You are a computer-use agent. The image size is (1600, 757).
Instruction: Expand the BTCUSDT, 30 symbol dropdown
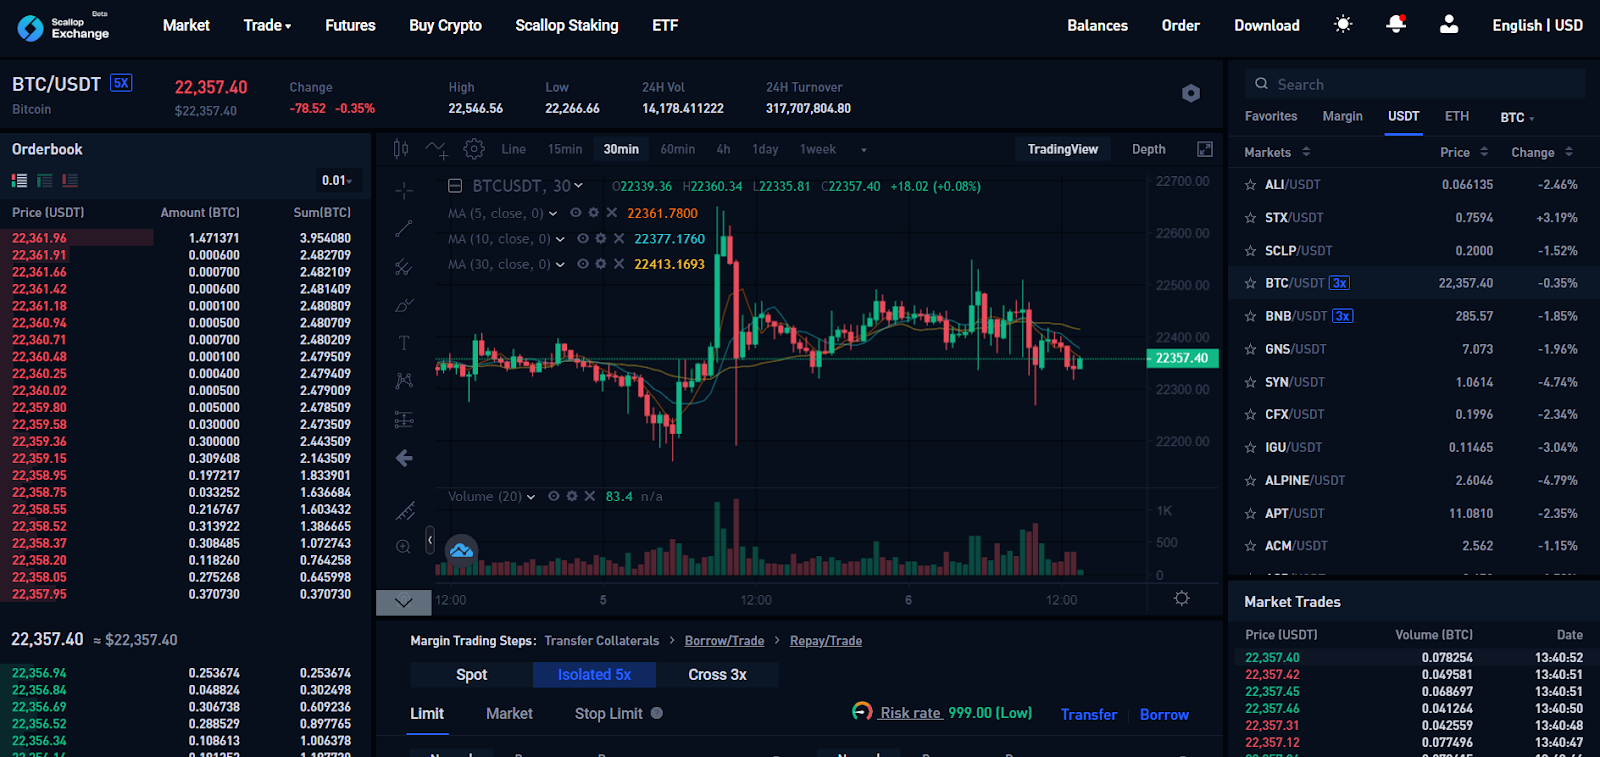(x=578, y=186)
